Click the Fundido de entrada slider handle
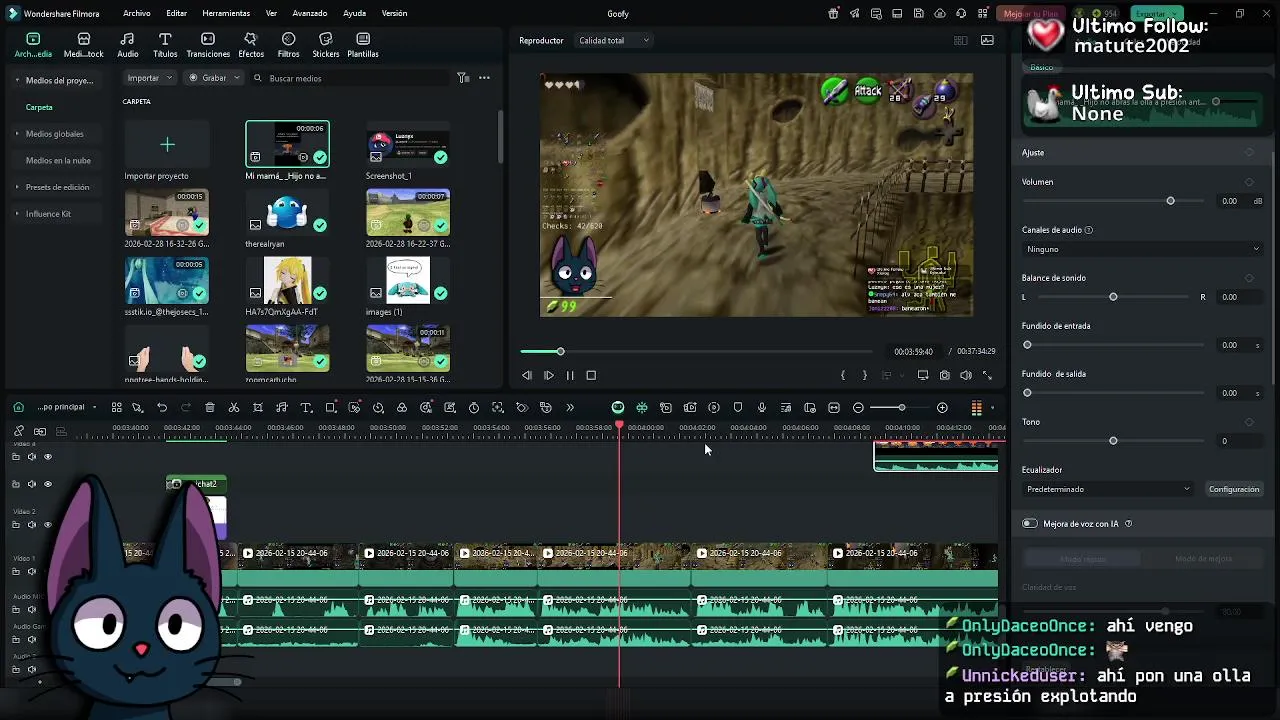Viewport: 1280px width, 720px height. click(x=1027, y=345)
